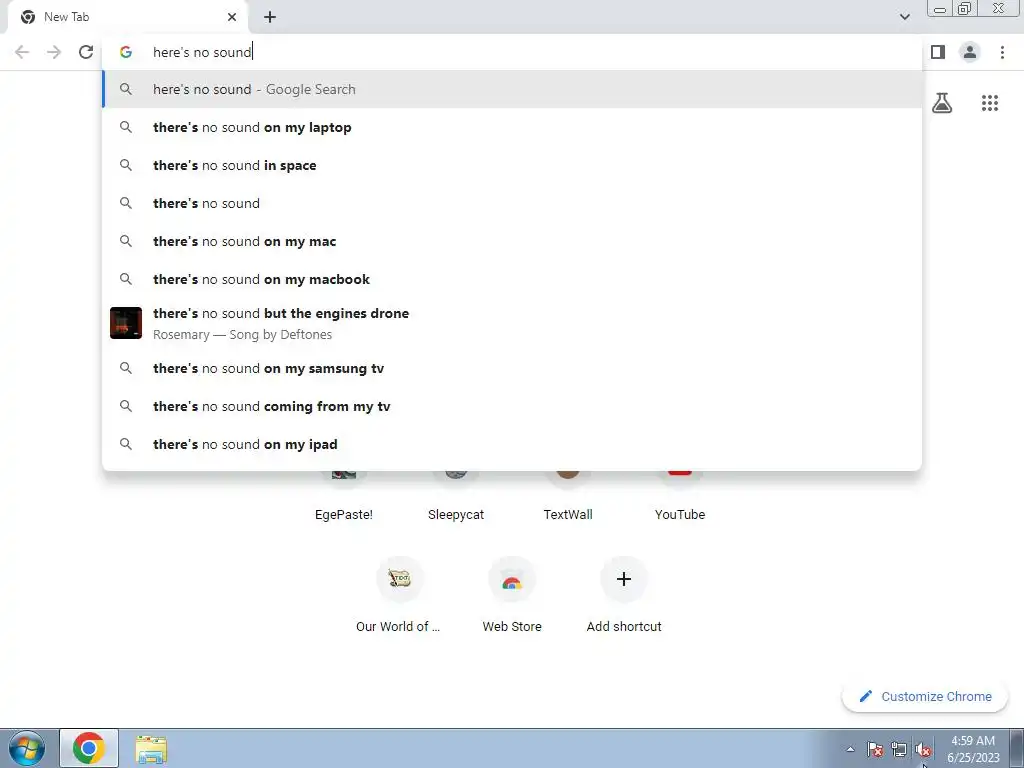
Task: Open the Action Center flag icon
Action: (x=875, y=749)
